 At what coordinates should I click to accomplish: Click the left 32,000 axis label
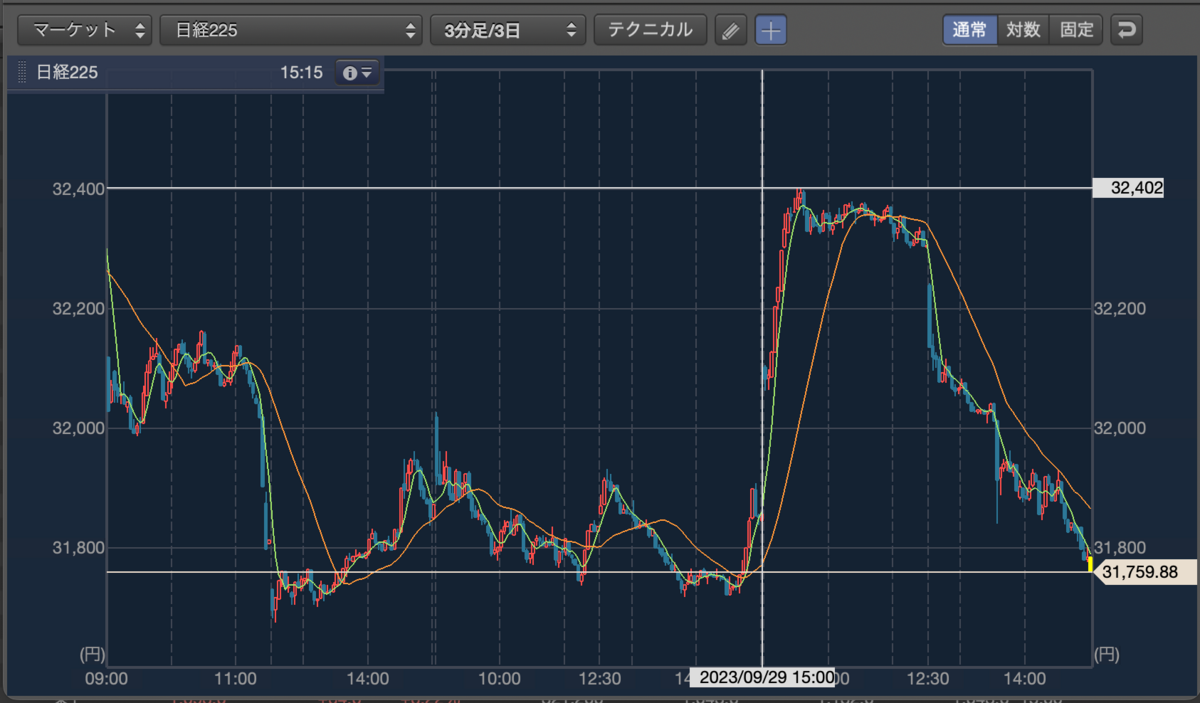(x=78, y=428)
